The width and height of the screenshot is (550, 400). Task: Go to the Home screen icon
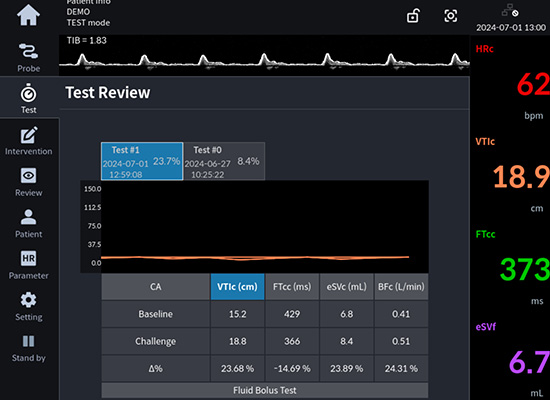click(x=28, y=15)
